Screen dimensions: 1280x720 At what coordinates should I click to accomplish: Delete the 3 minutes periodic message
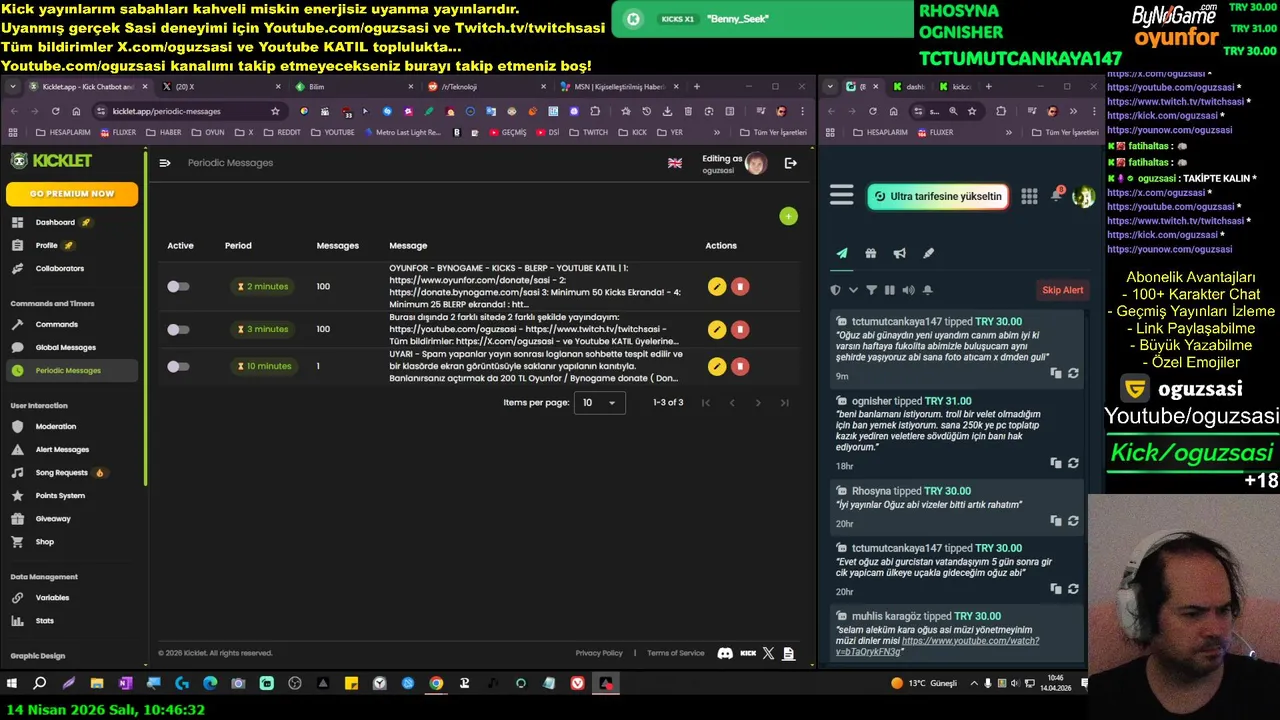click(x=740, y=329)
